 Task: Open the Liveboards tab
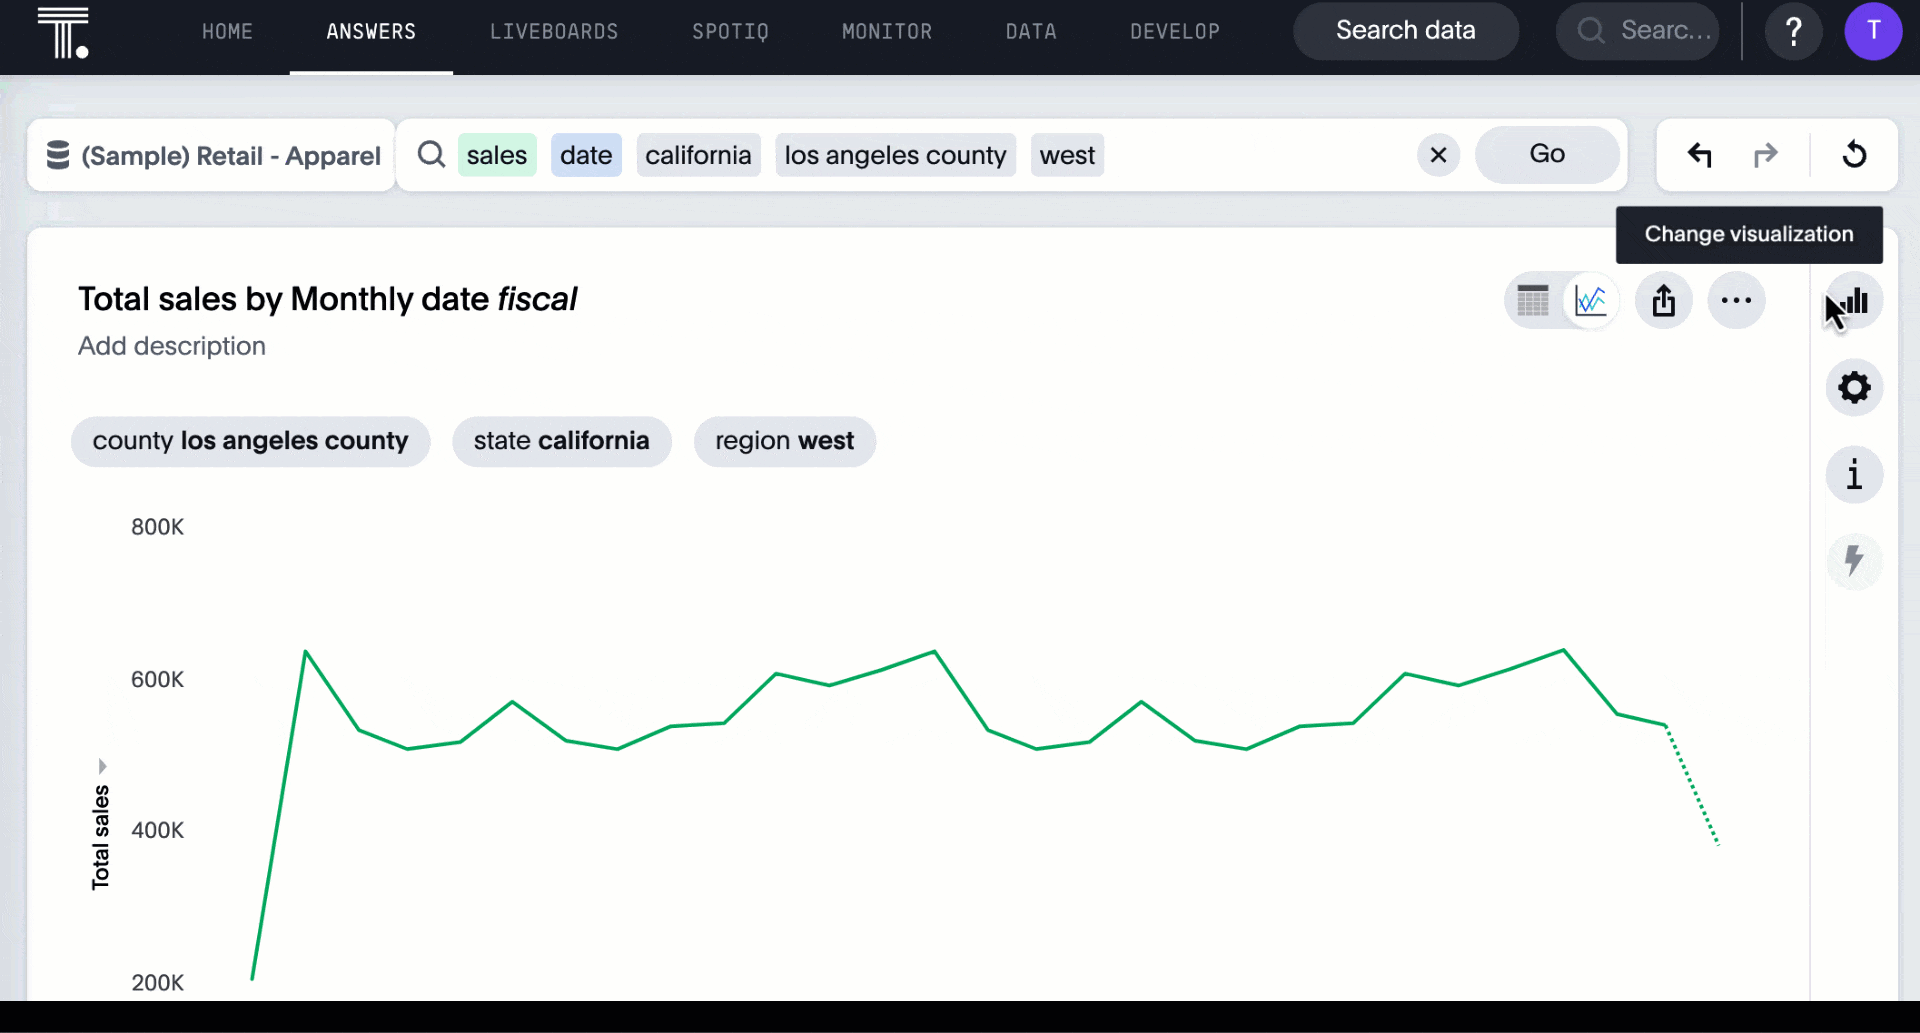554,32
